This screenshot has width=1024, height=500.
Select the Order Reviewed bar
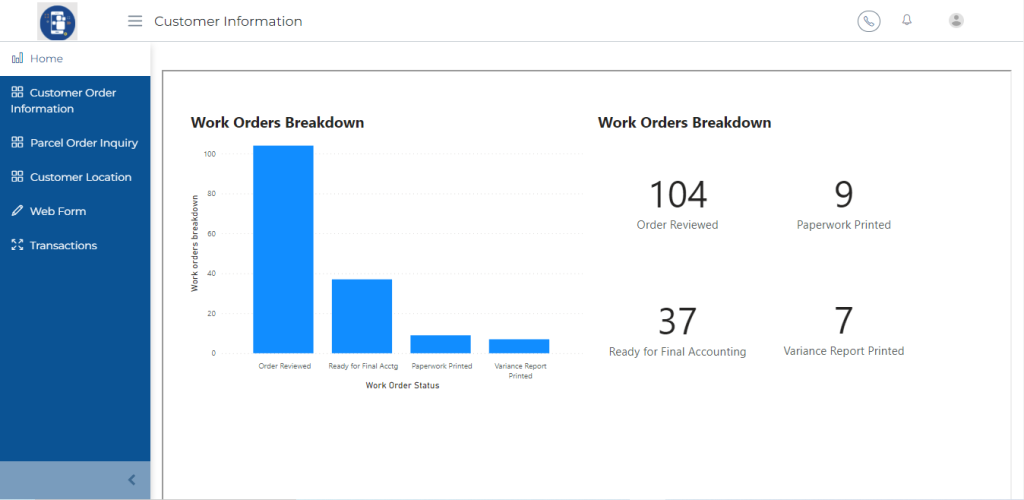pyautogui.click(x=283, y=250)
